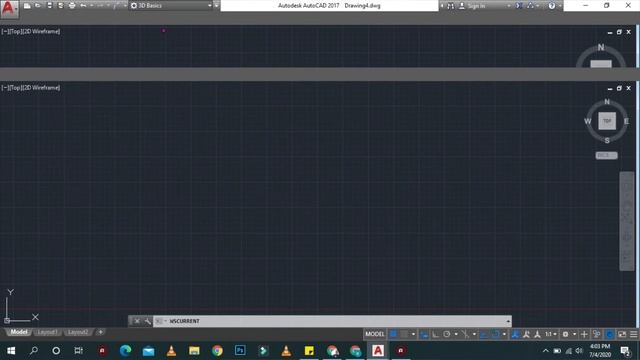The width and height of the screenshot is (640, 360).
Task: Expand the Help dropdown arrow
Action: pyautogui.click(x=560, y=6)
